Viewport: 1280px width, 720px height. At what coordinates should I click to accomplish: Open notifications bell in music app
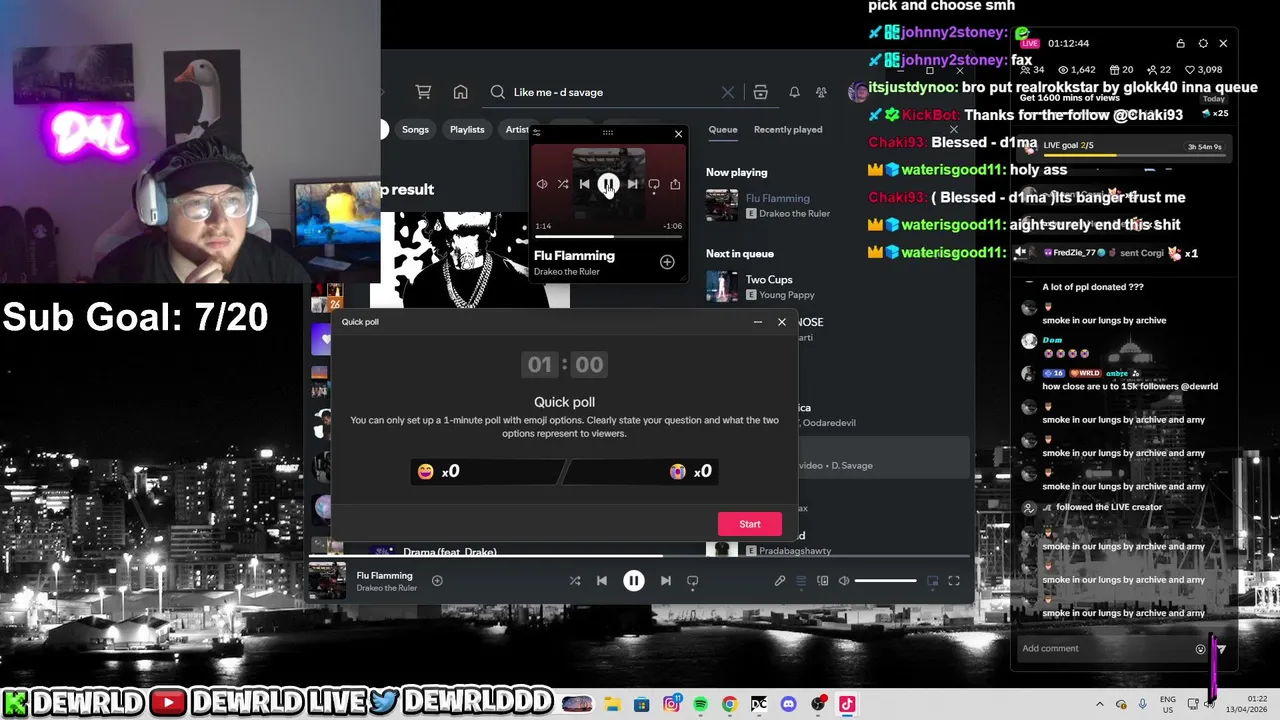click(x=794, y=92)
